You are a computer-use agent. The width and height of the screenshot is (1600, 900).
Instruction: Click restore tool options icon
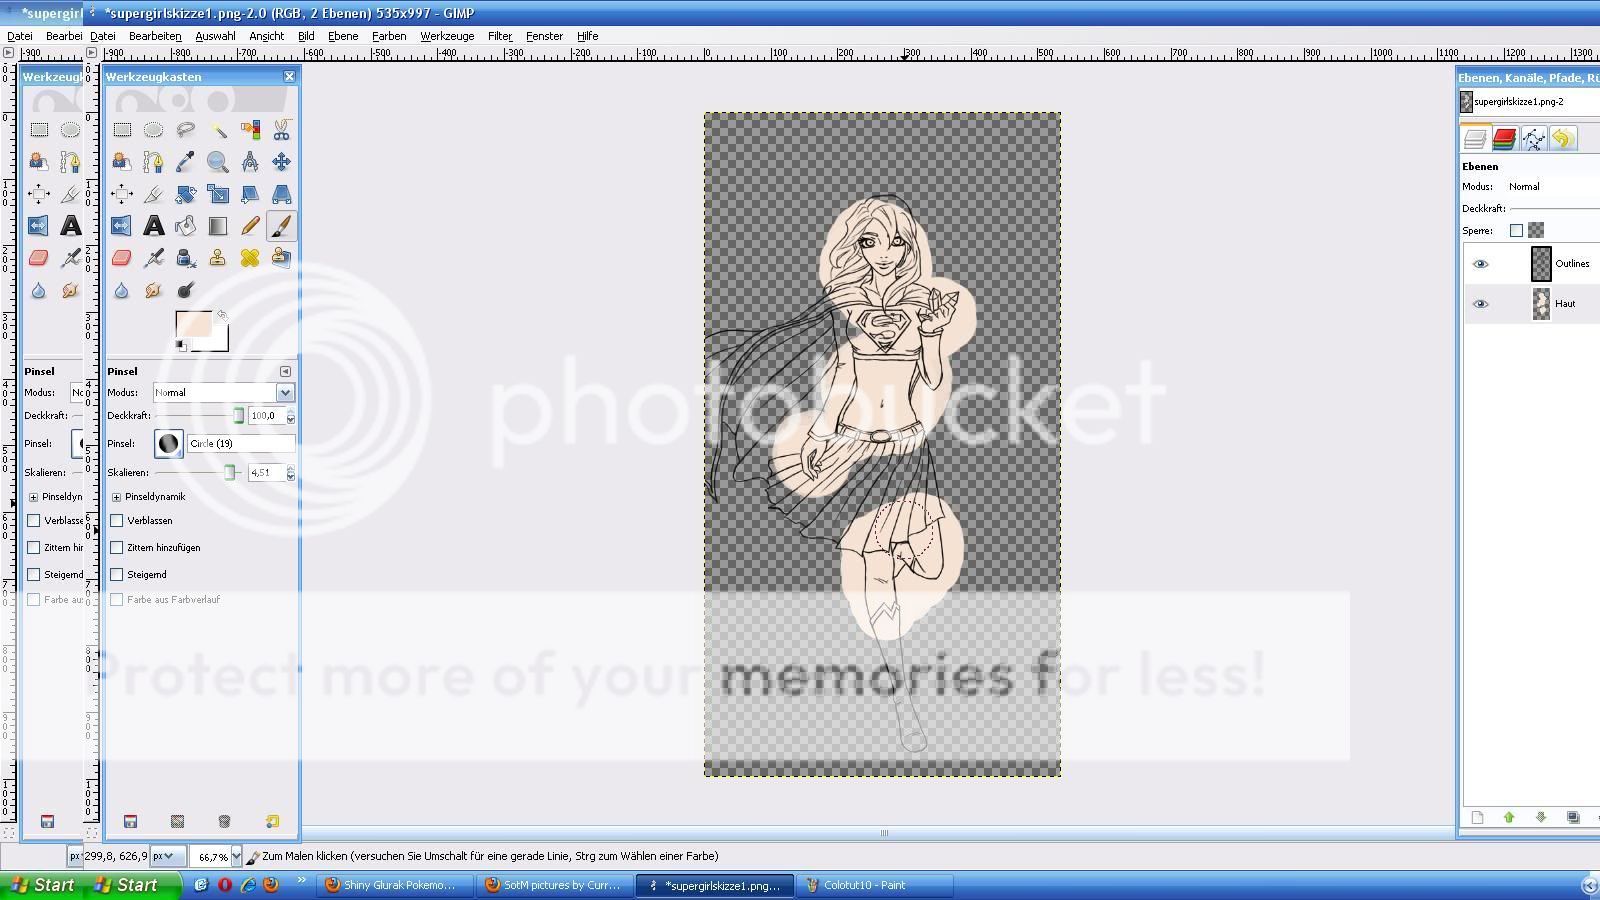point(177,821)
